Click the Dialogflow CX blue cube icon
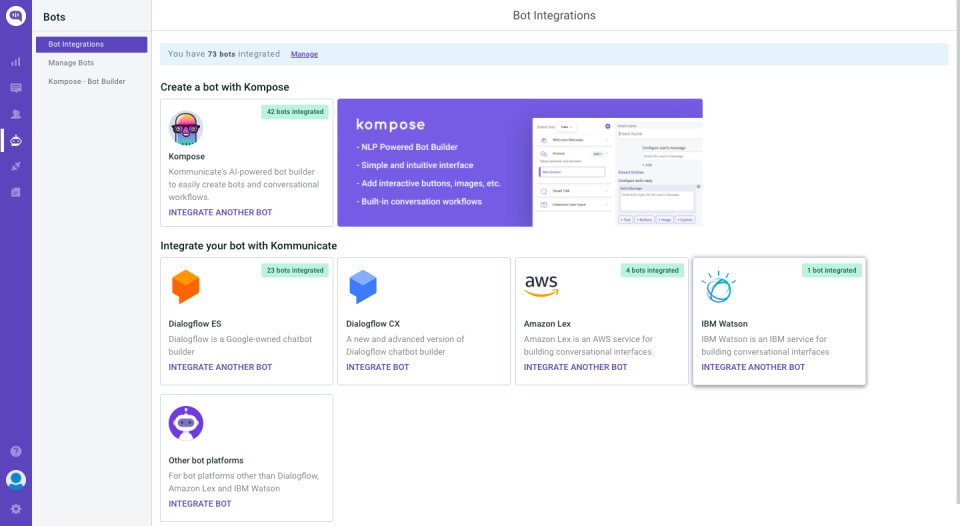The image size is (960, 526). 363,287
